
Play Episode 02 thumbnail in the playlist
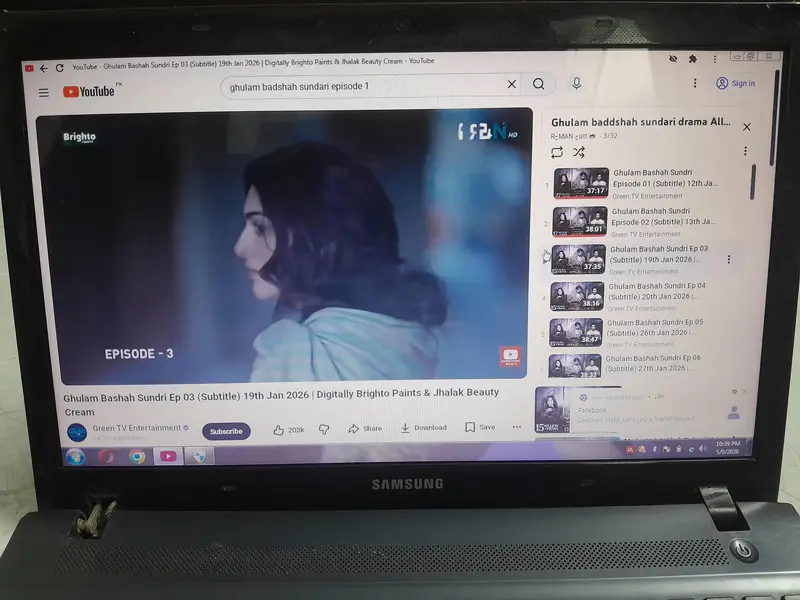point(580,221)
